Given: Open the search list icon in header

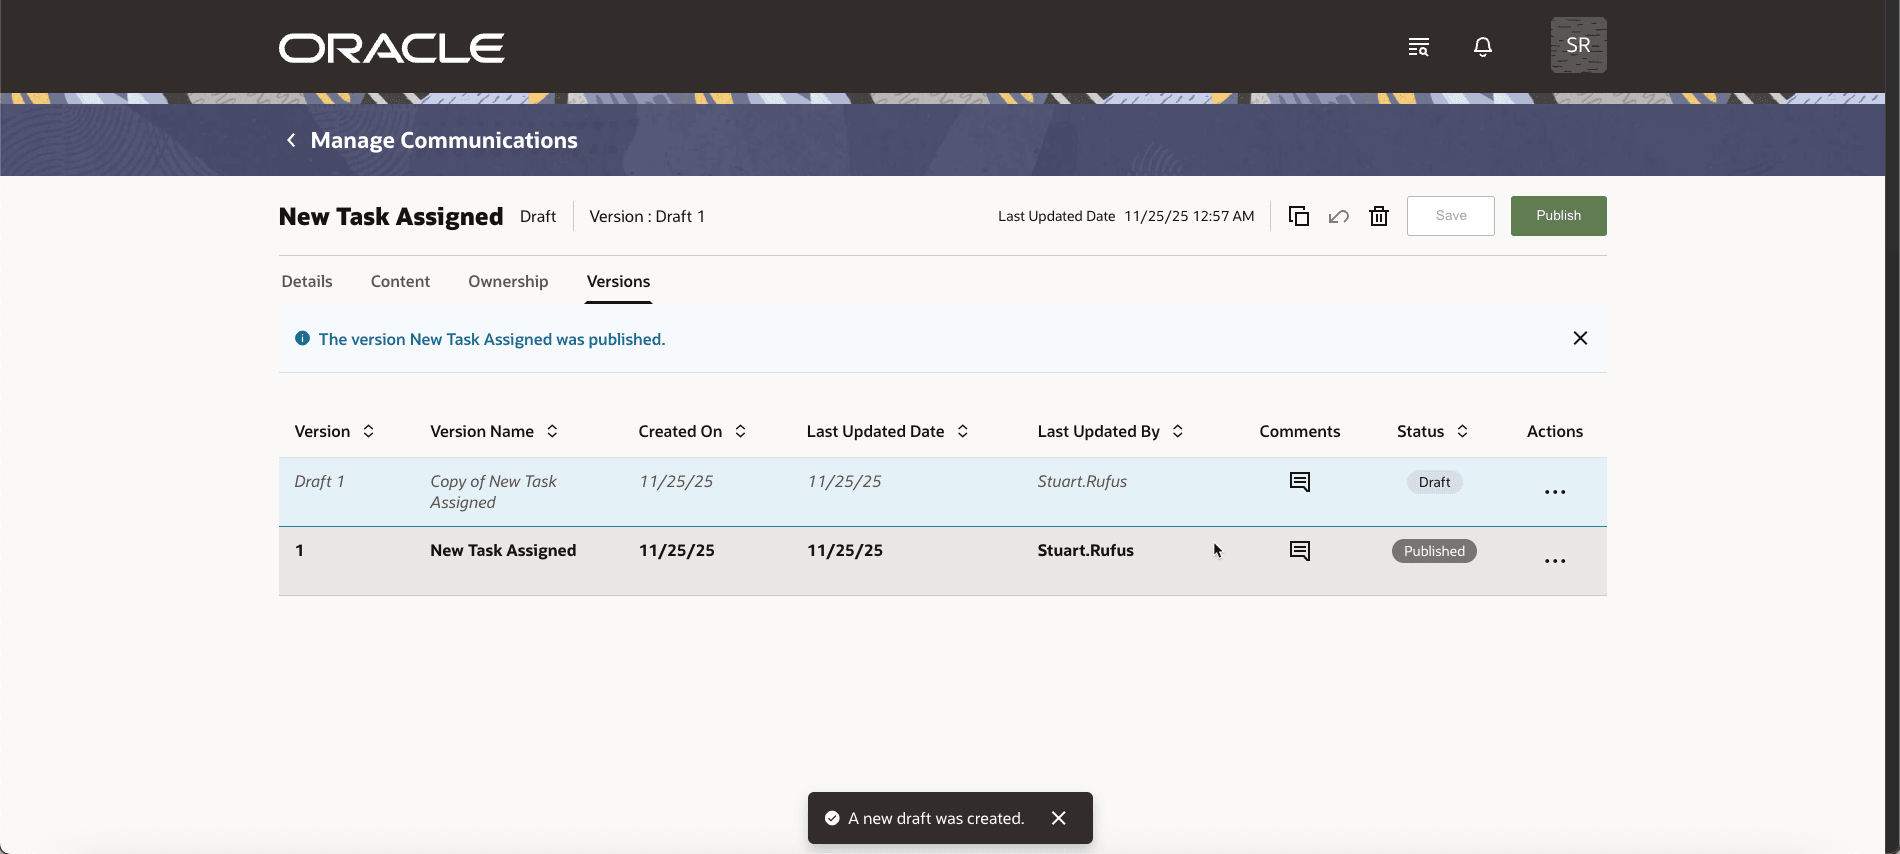Looking at the screenshot, I should (x=1418, y=46).
